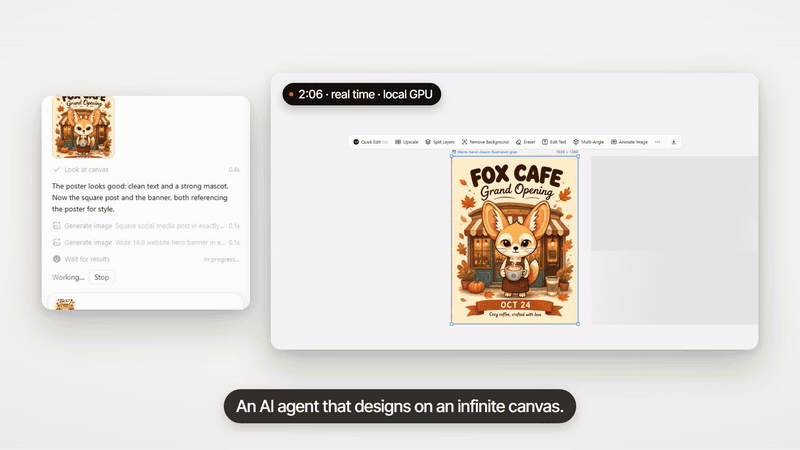Click the 'In progress...' status text
The image size is (800, 450).
click(x=221, y=259)
